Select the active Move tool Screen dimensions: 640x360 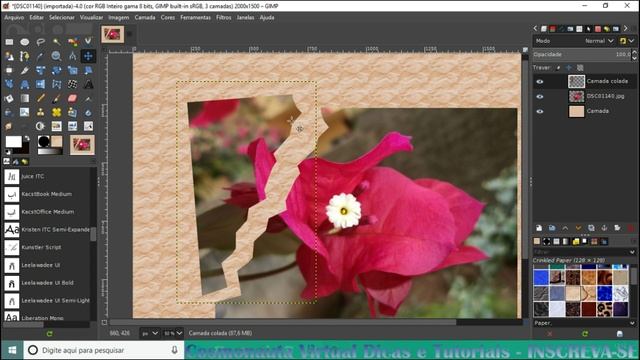click(88, 56)
